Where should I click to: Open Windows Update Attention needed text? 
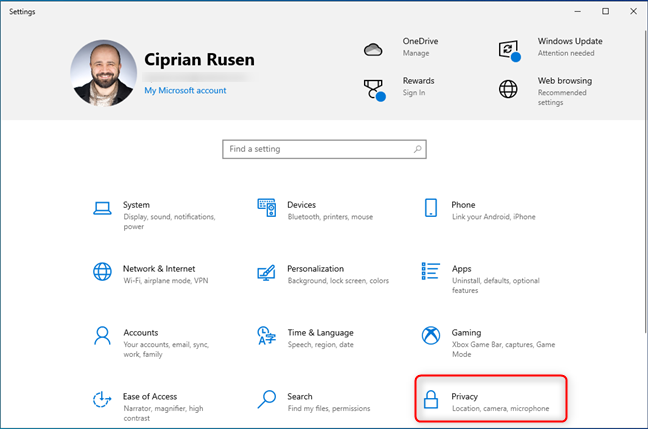pos(566,53)
